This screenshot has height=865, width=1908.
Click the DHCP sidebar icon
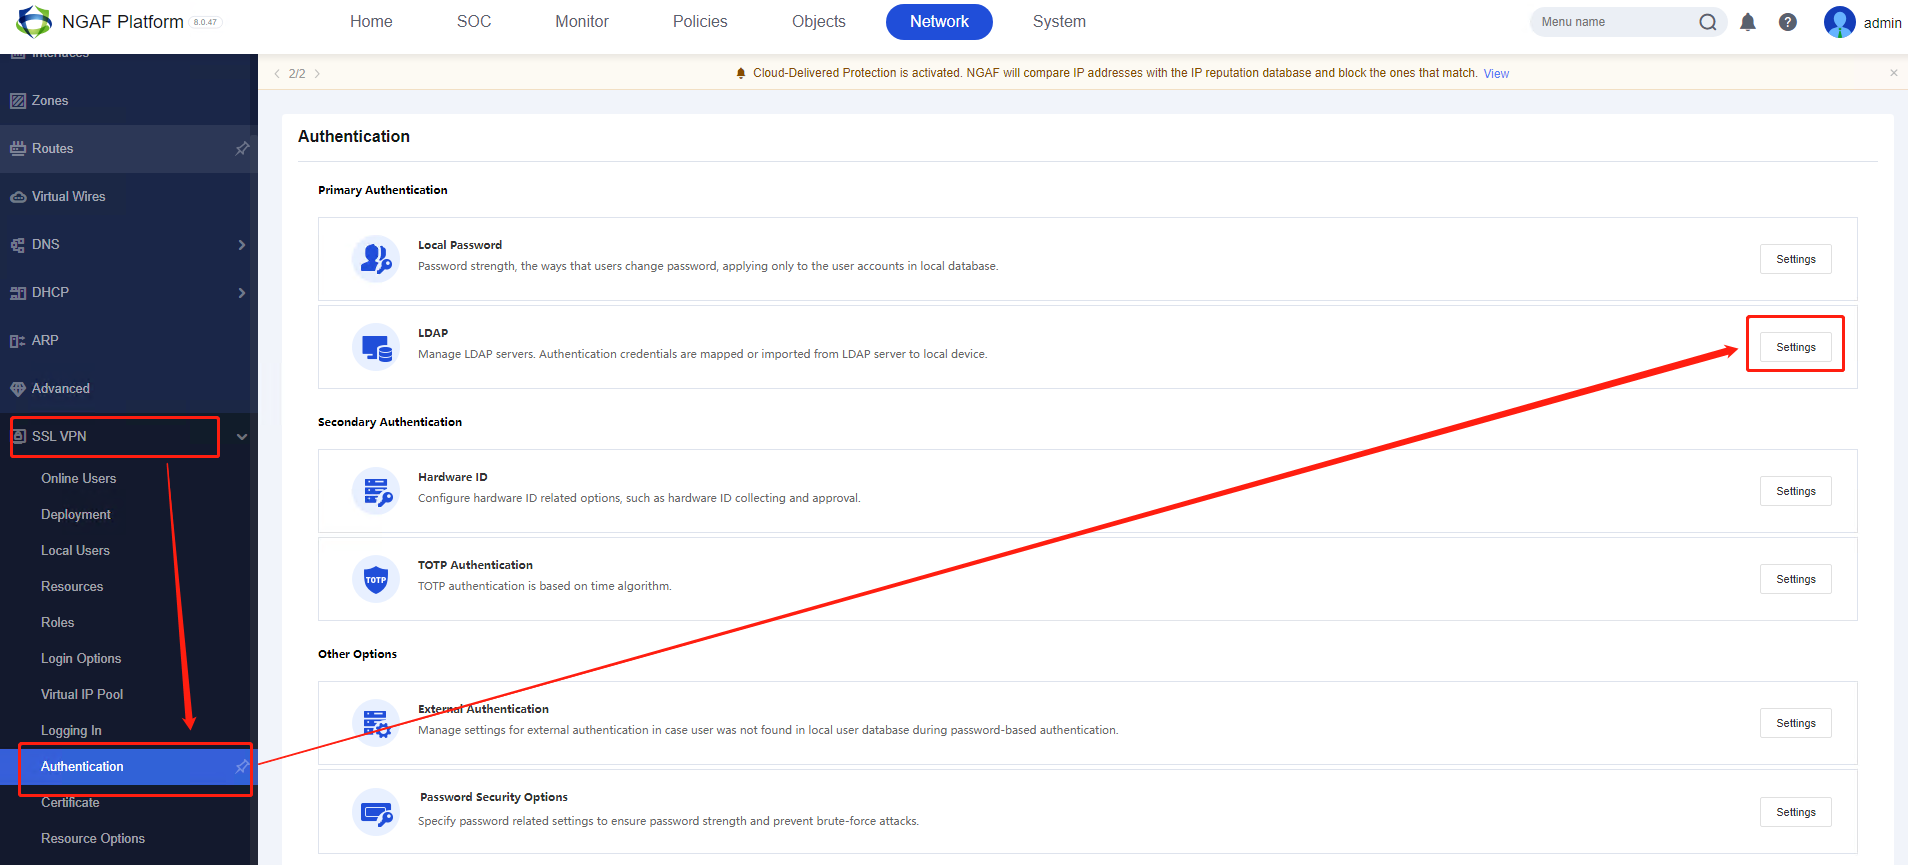click(x=18, y=293)
